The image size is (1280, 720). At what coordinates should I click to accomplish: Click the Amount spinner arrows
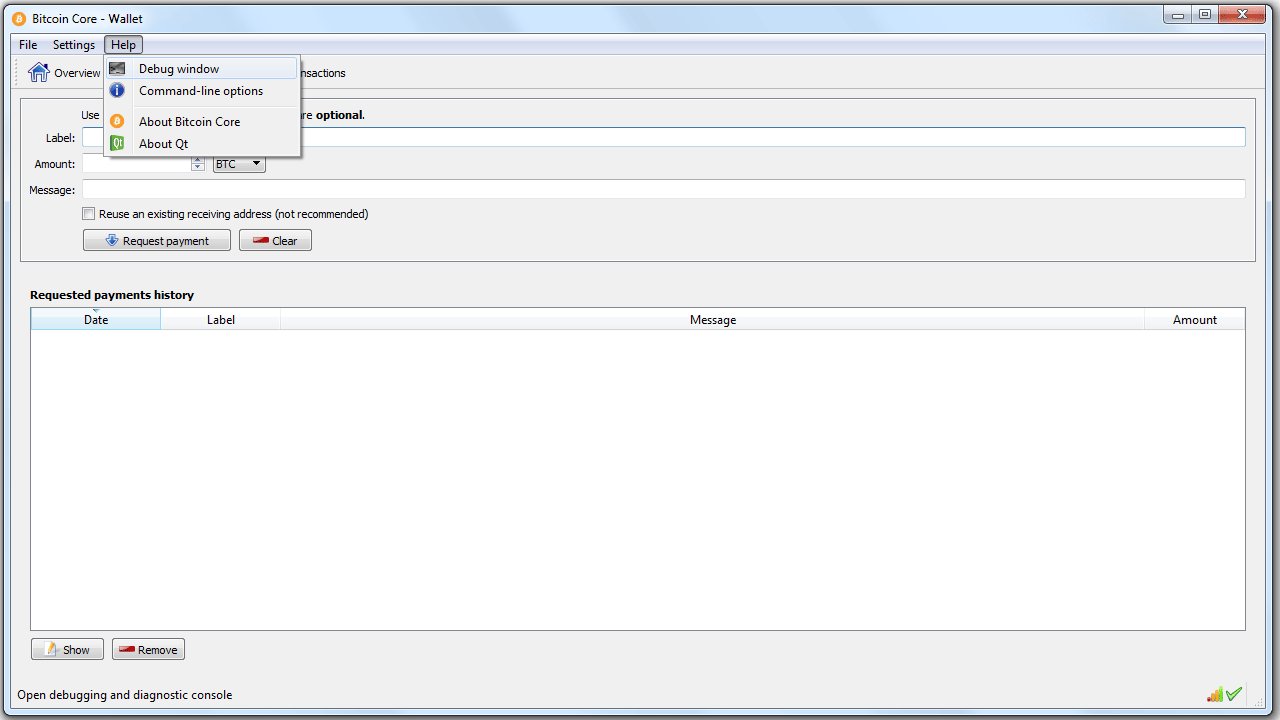point(197,164)
